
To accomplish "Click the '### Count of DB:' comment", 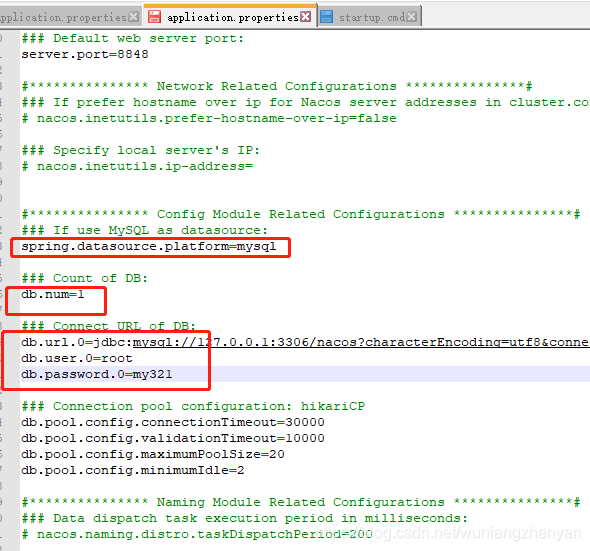I will [x=85, y=278].
